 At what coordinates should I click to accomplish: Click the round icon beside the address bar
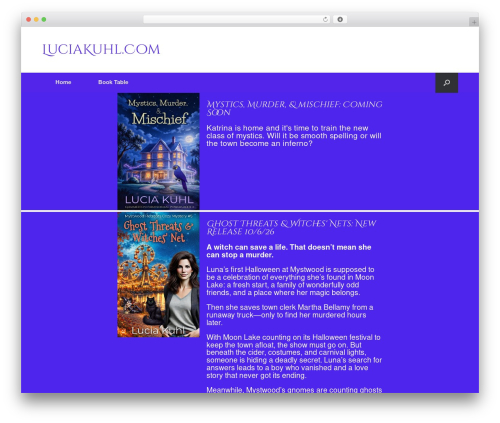[x=340, y=20]
